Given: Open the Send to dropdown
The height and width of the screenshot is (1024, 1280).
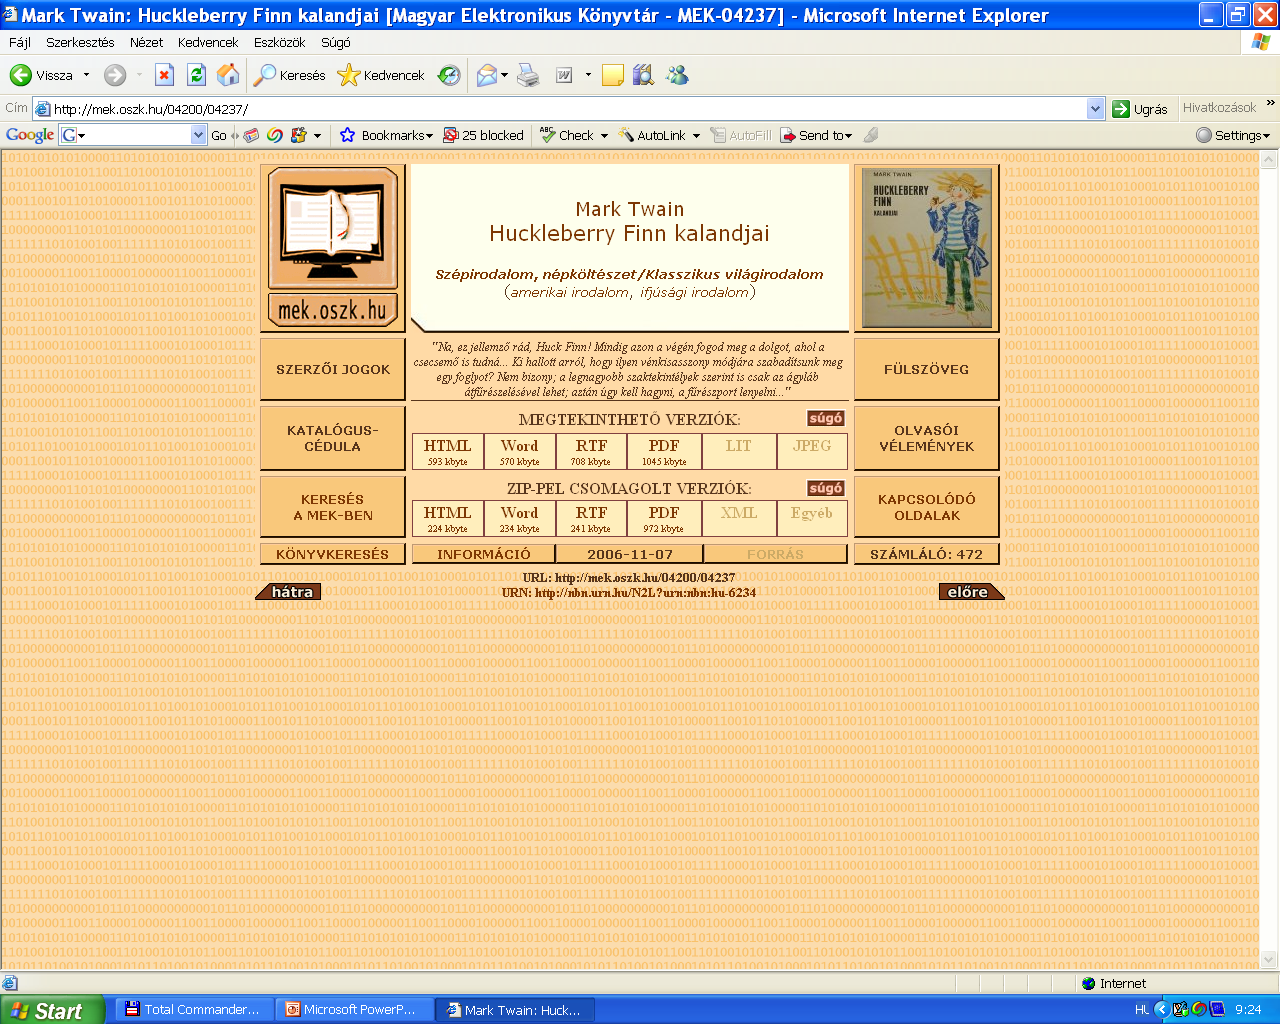Looking at the screenshot, I should 817,135.
